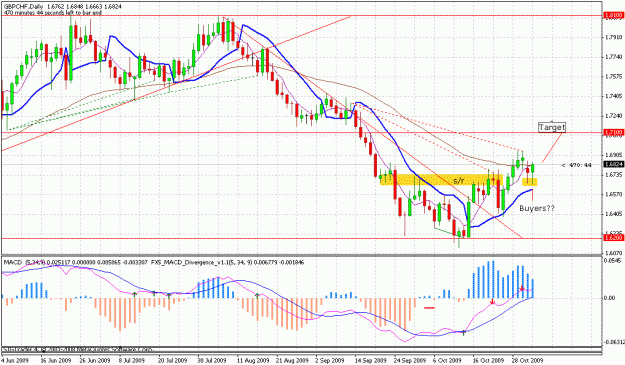The height and width of the screenshot is (365, 625).
Task: Click the 30 Jul 2009 date label
Action: [x=212, y=361]
